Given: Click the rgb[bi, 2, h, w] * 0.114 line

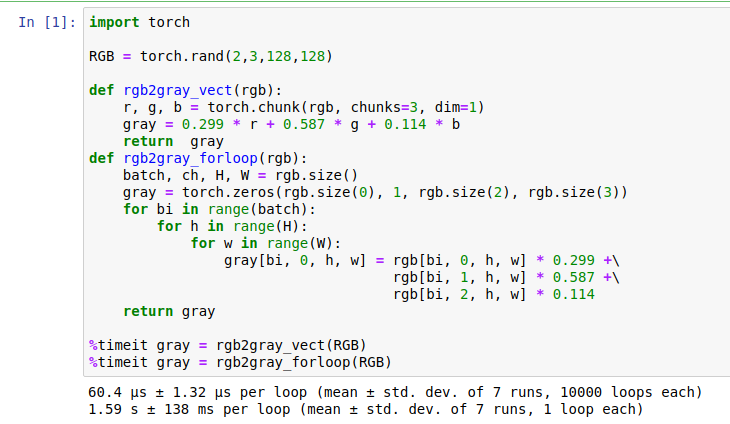Looking at the screenshot, I should tap(494, 294).
